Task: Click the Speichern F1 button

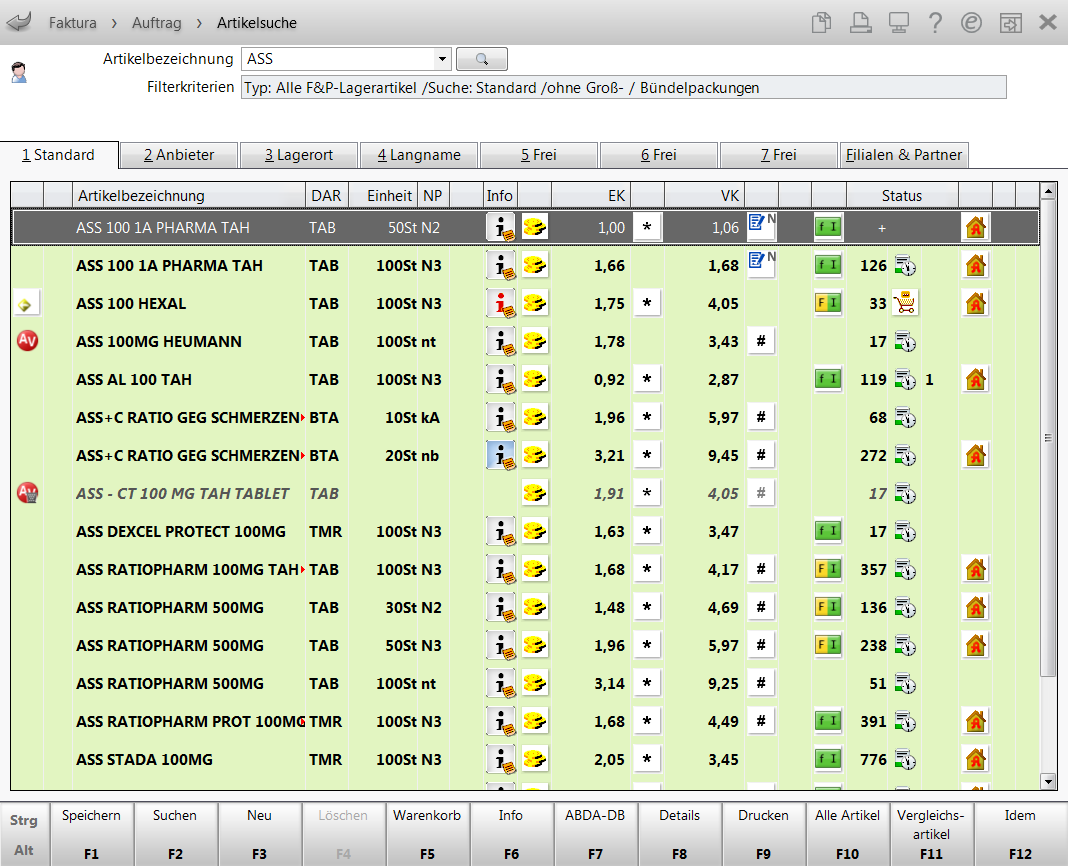Action: 91,834
